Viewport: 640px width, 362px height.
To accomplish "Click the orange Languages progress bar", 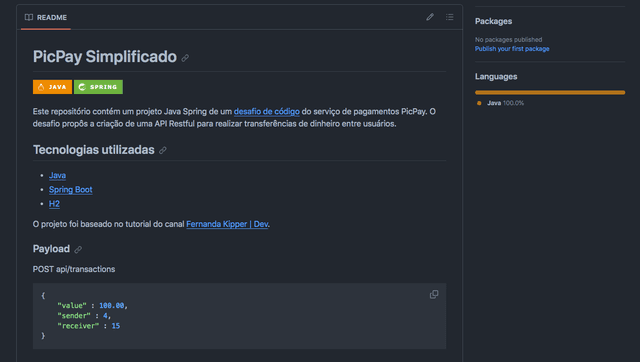I will click(550, 93).
